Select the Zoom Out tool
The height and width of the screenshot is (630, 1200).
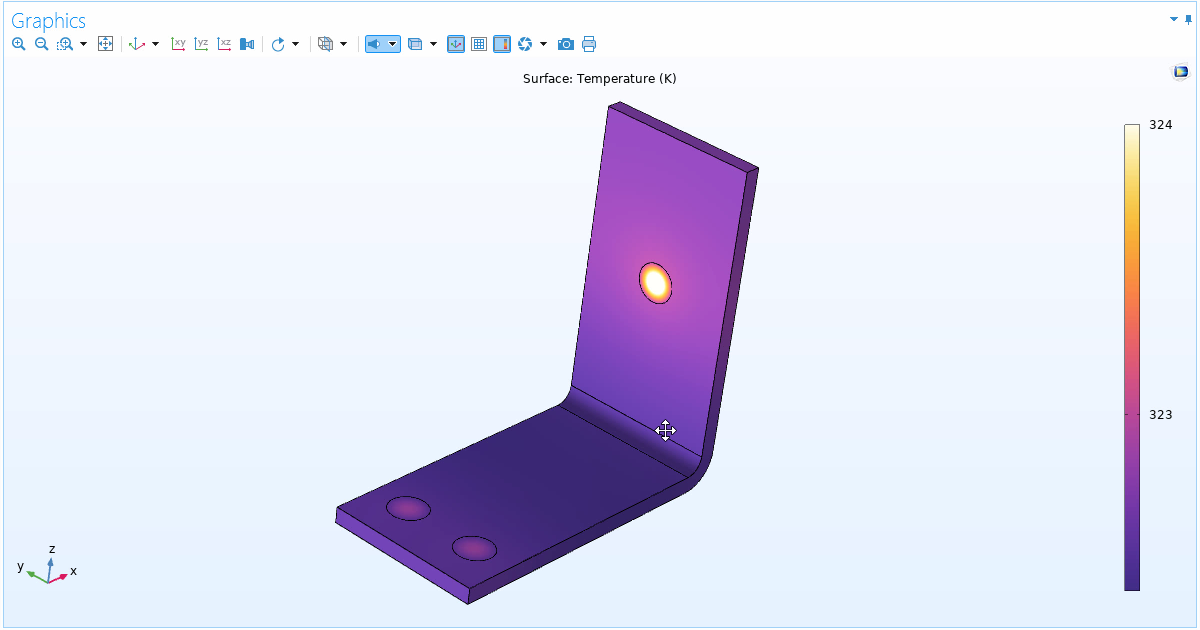click(41, 44)
